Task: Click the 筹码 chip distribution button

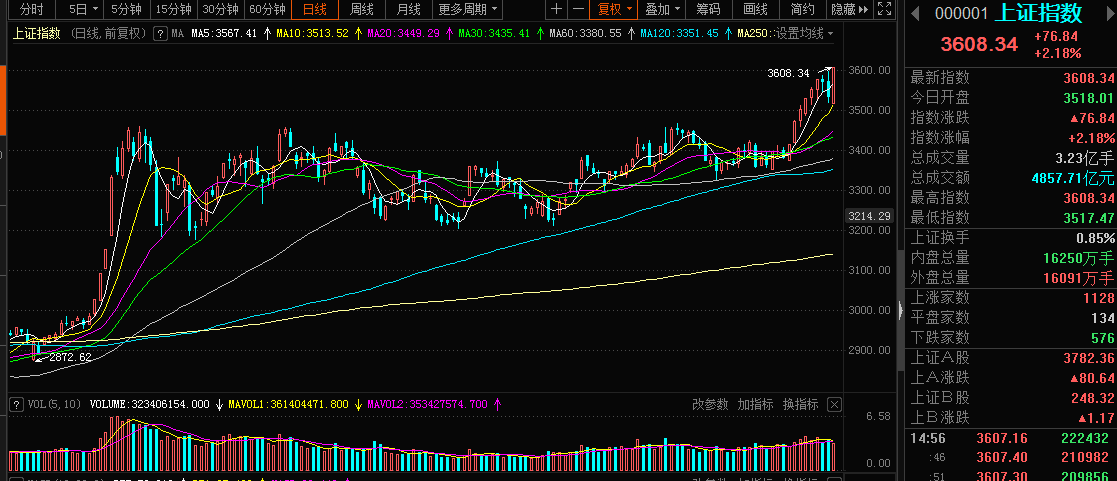Action: coord(708,9)
